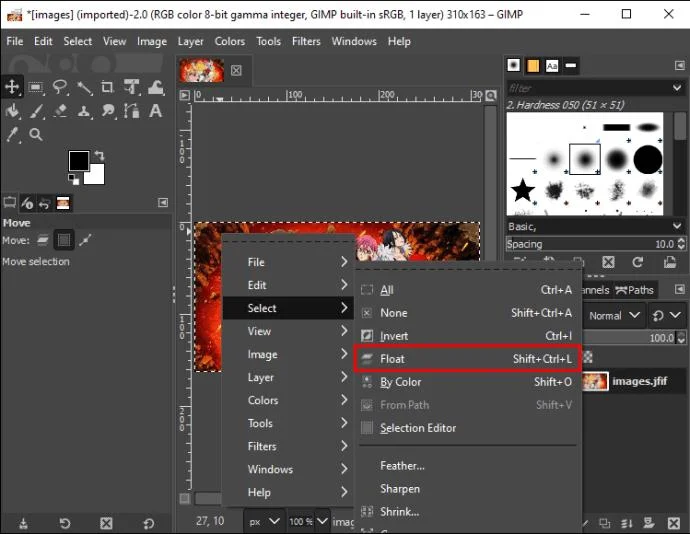Image resolution: width=690 pixels, height=534 pixels.
Task: Open the Fonts tab in right dock
Action: [x=552, y=66]
